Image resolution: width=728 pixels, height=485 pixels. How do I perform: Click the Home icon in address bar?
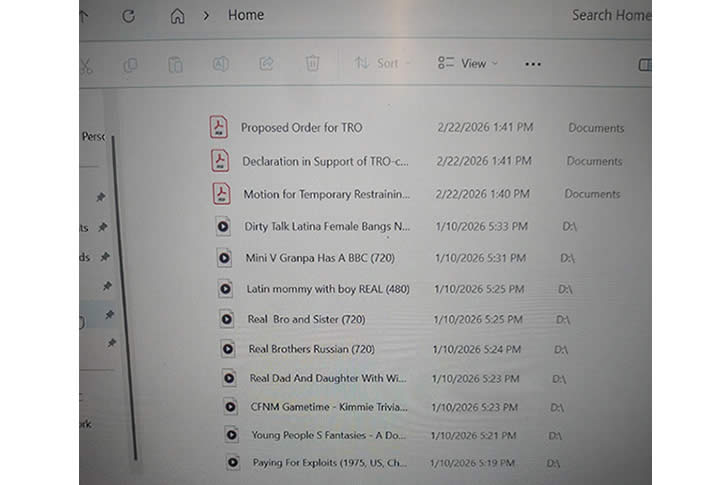tap(177, 16)
